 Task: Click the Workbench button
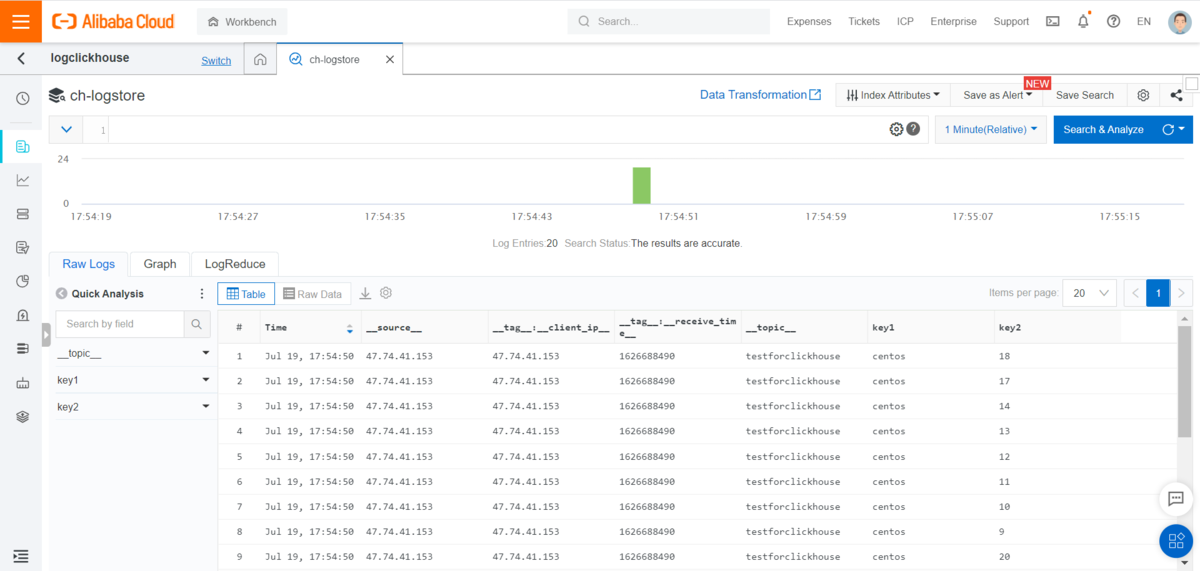242,21
